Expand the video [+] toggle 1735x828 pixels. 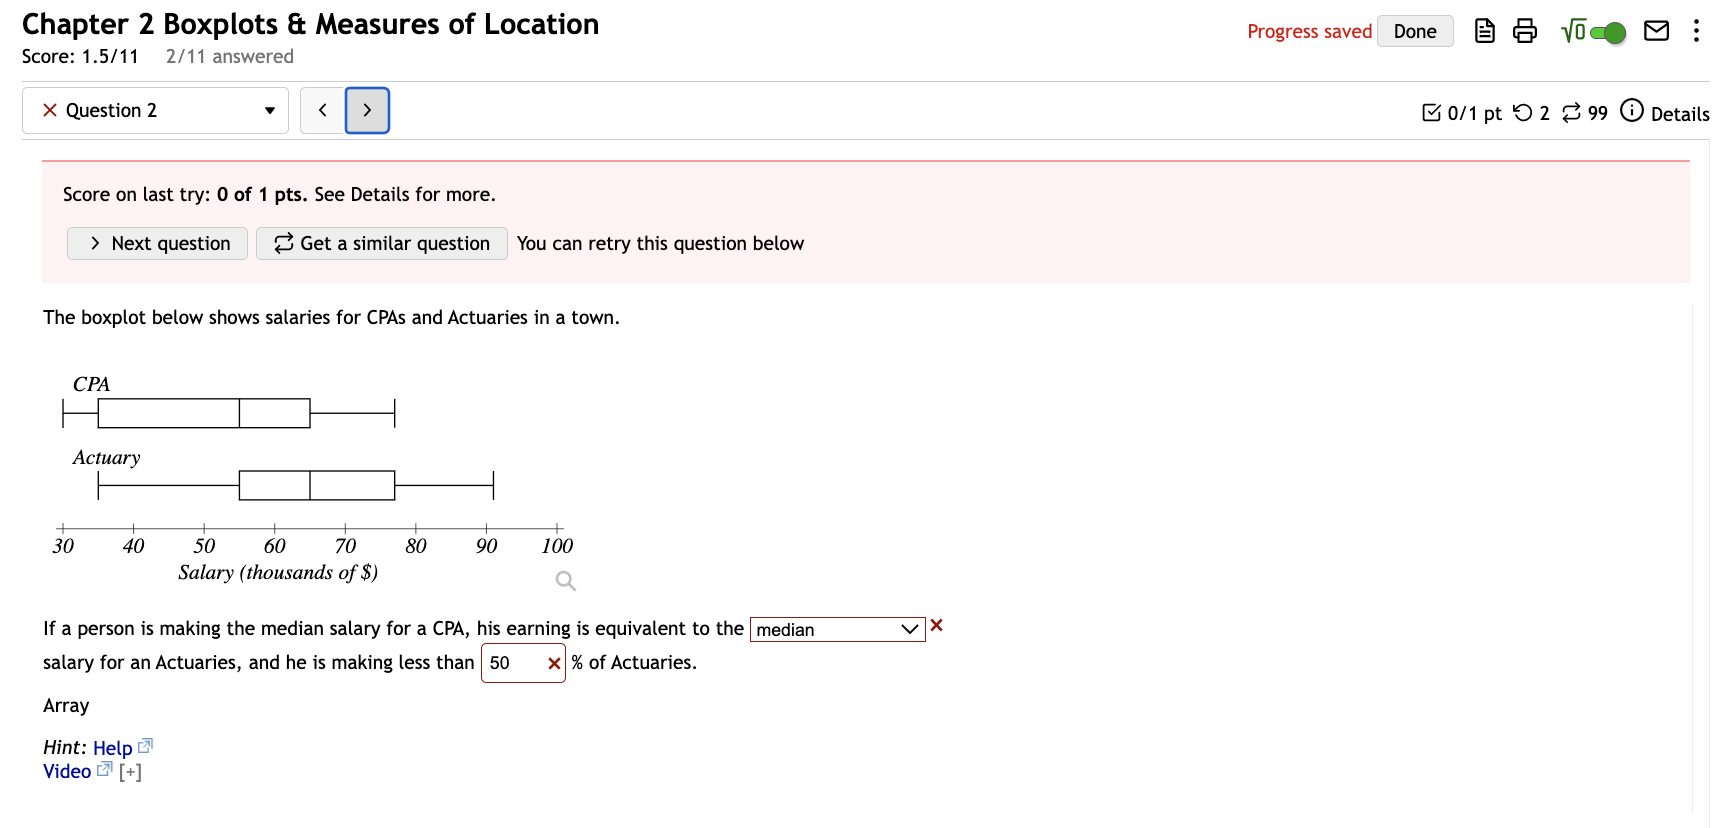coord(130,772)
